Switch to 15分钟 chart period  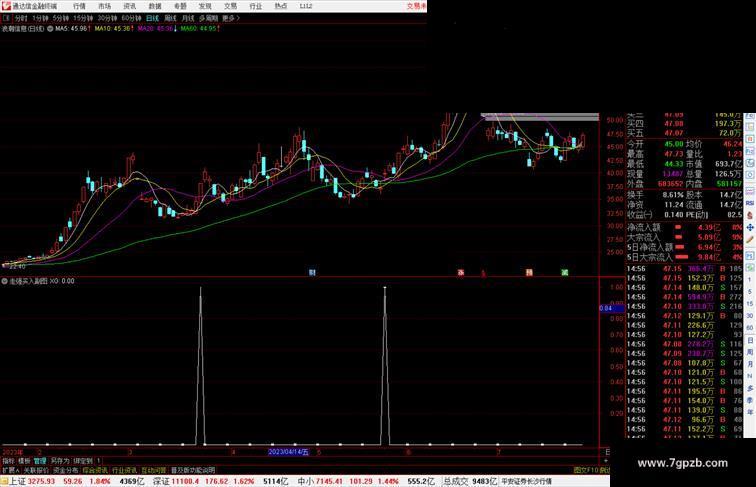(83, 18)
